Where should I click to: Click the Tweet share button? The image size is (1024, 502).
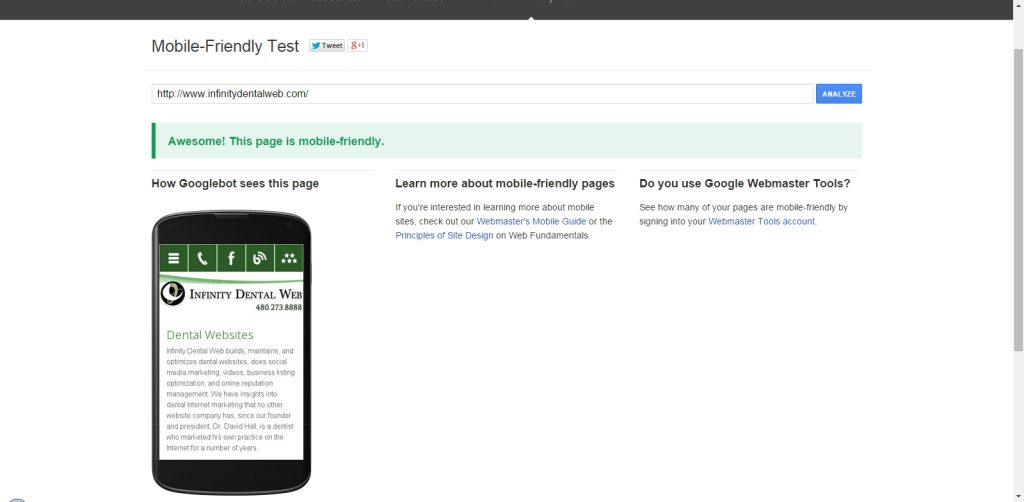pos(327,46)
